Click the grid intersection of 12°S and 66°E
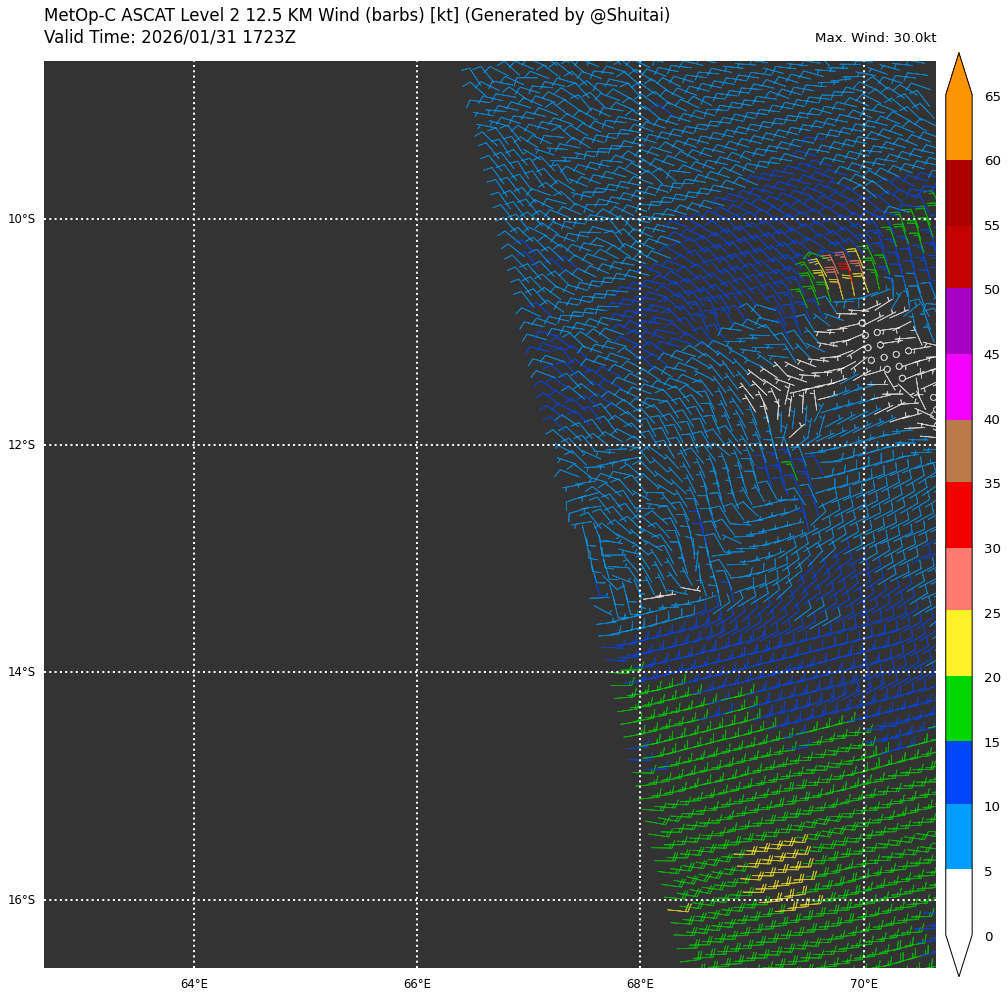 [417, 445]
